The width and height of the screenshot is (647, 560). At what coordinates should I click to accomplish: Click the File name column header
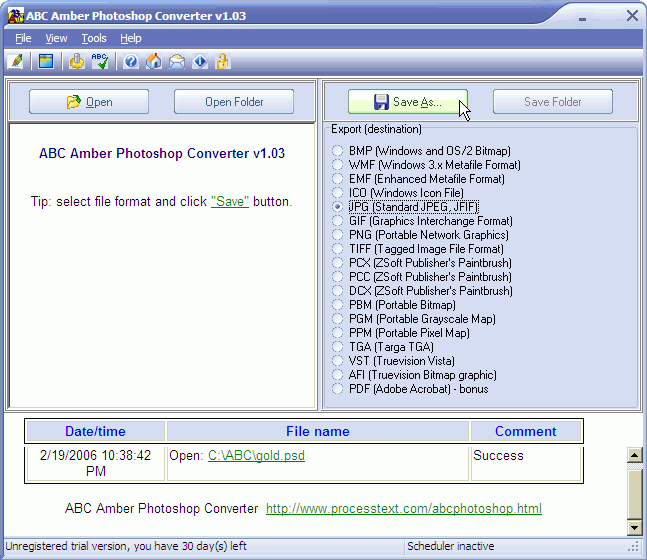tap(318, 431)
